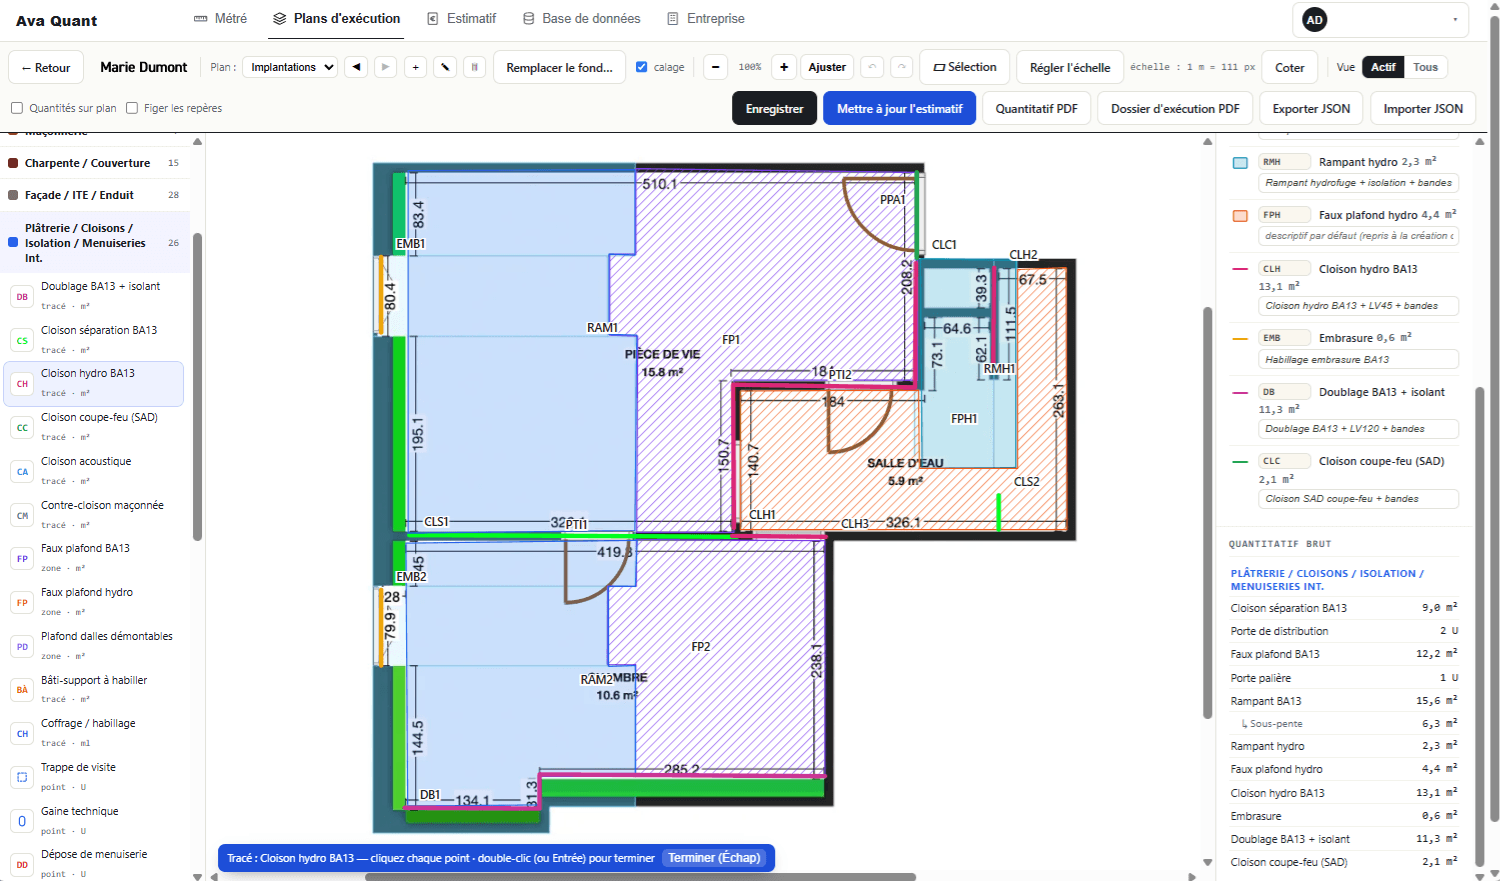Click the canvas horizontal scrollbar
Viewport: 1500px width, 881px height.
point(640,877)
